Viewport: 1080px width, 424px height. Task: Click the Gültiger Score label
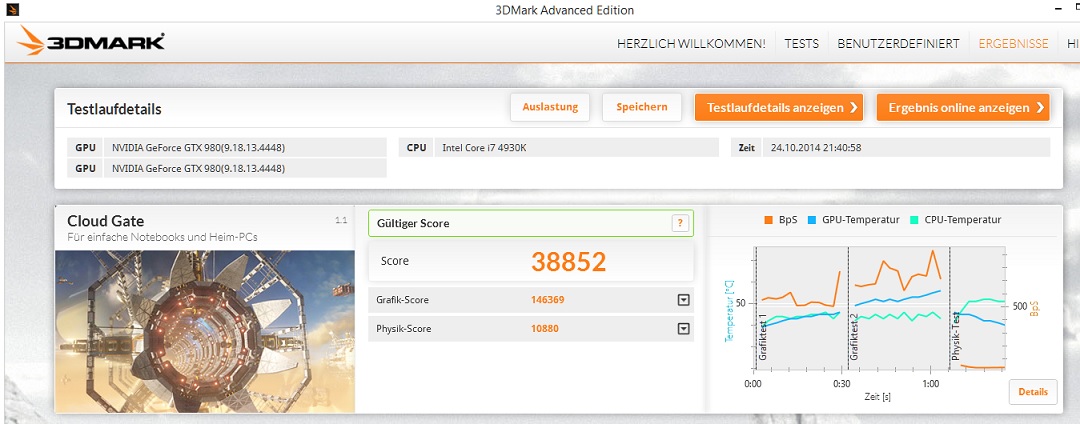[x=413, y=224]
